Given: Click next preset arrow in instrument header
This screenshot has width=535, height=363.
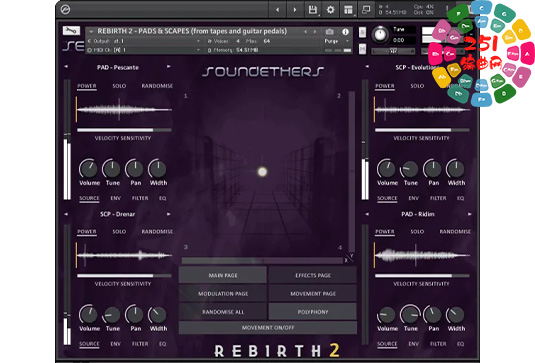Looking at the screenshot, I should [x=315, y=32].
